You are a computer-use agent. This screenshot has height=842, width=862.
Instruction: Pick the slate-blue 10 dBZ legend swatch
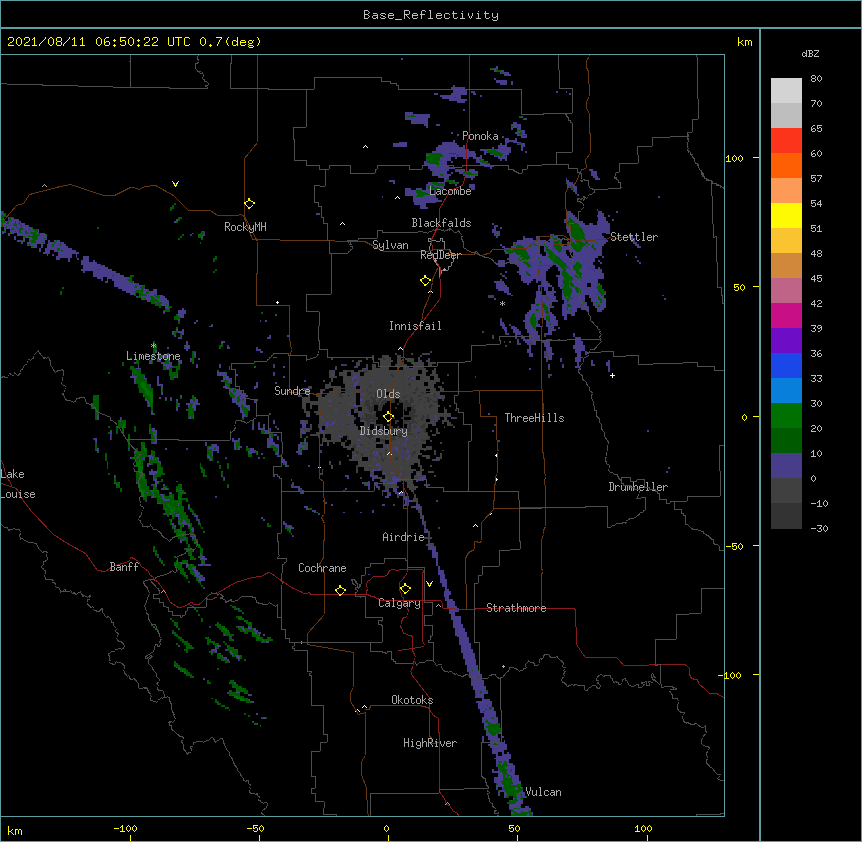click(786, 466)
